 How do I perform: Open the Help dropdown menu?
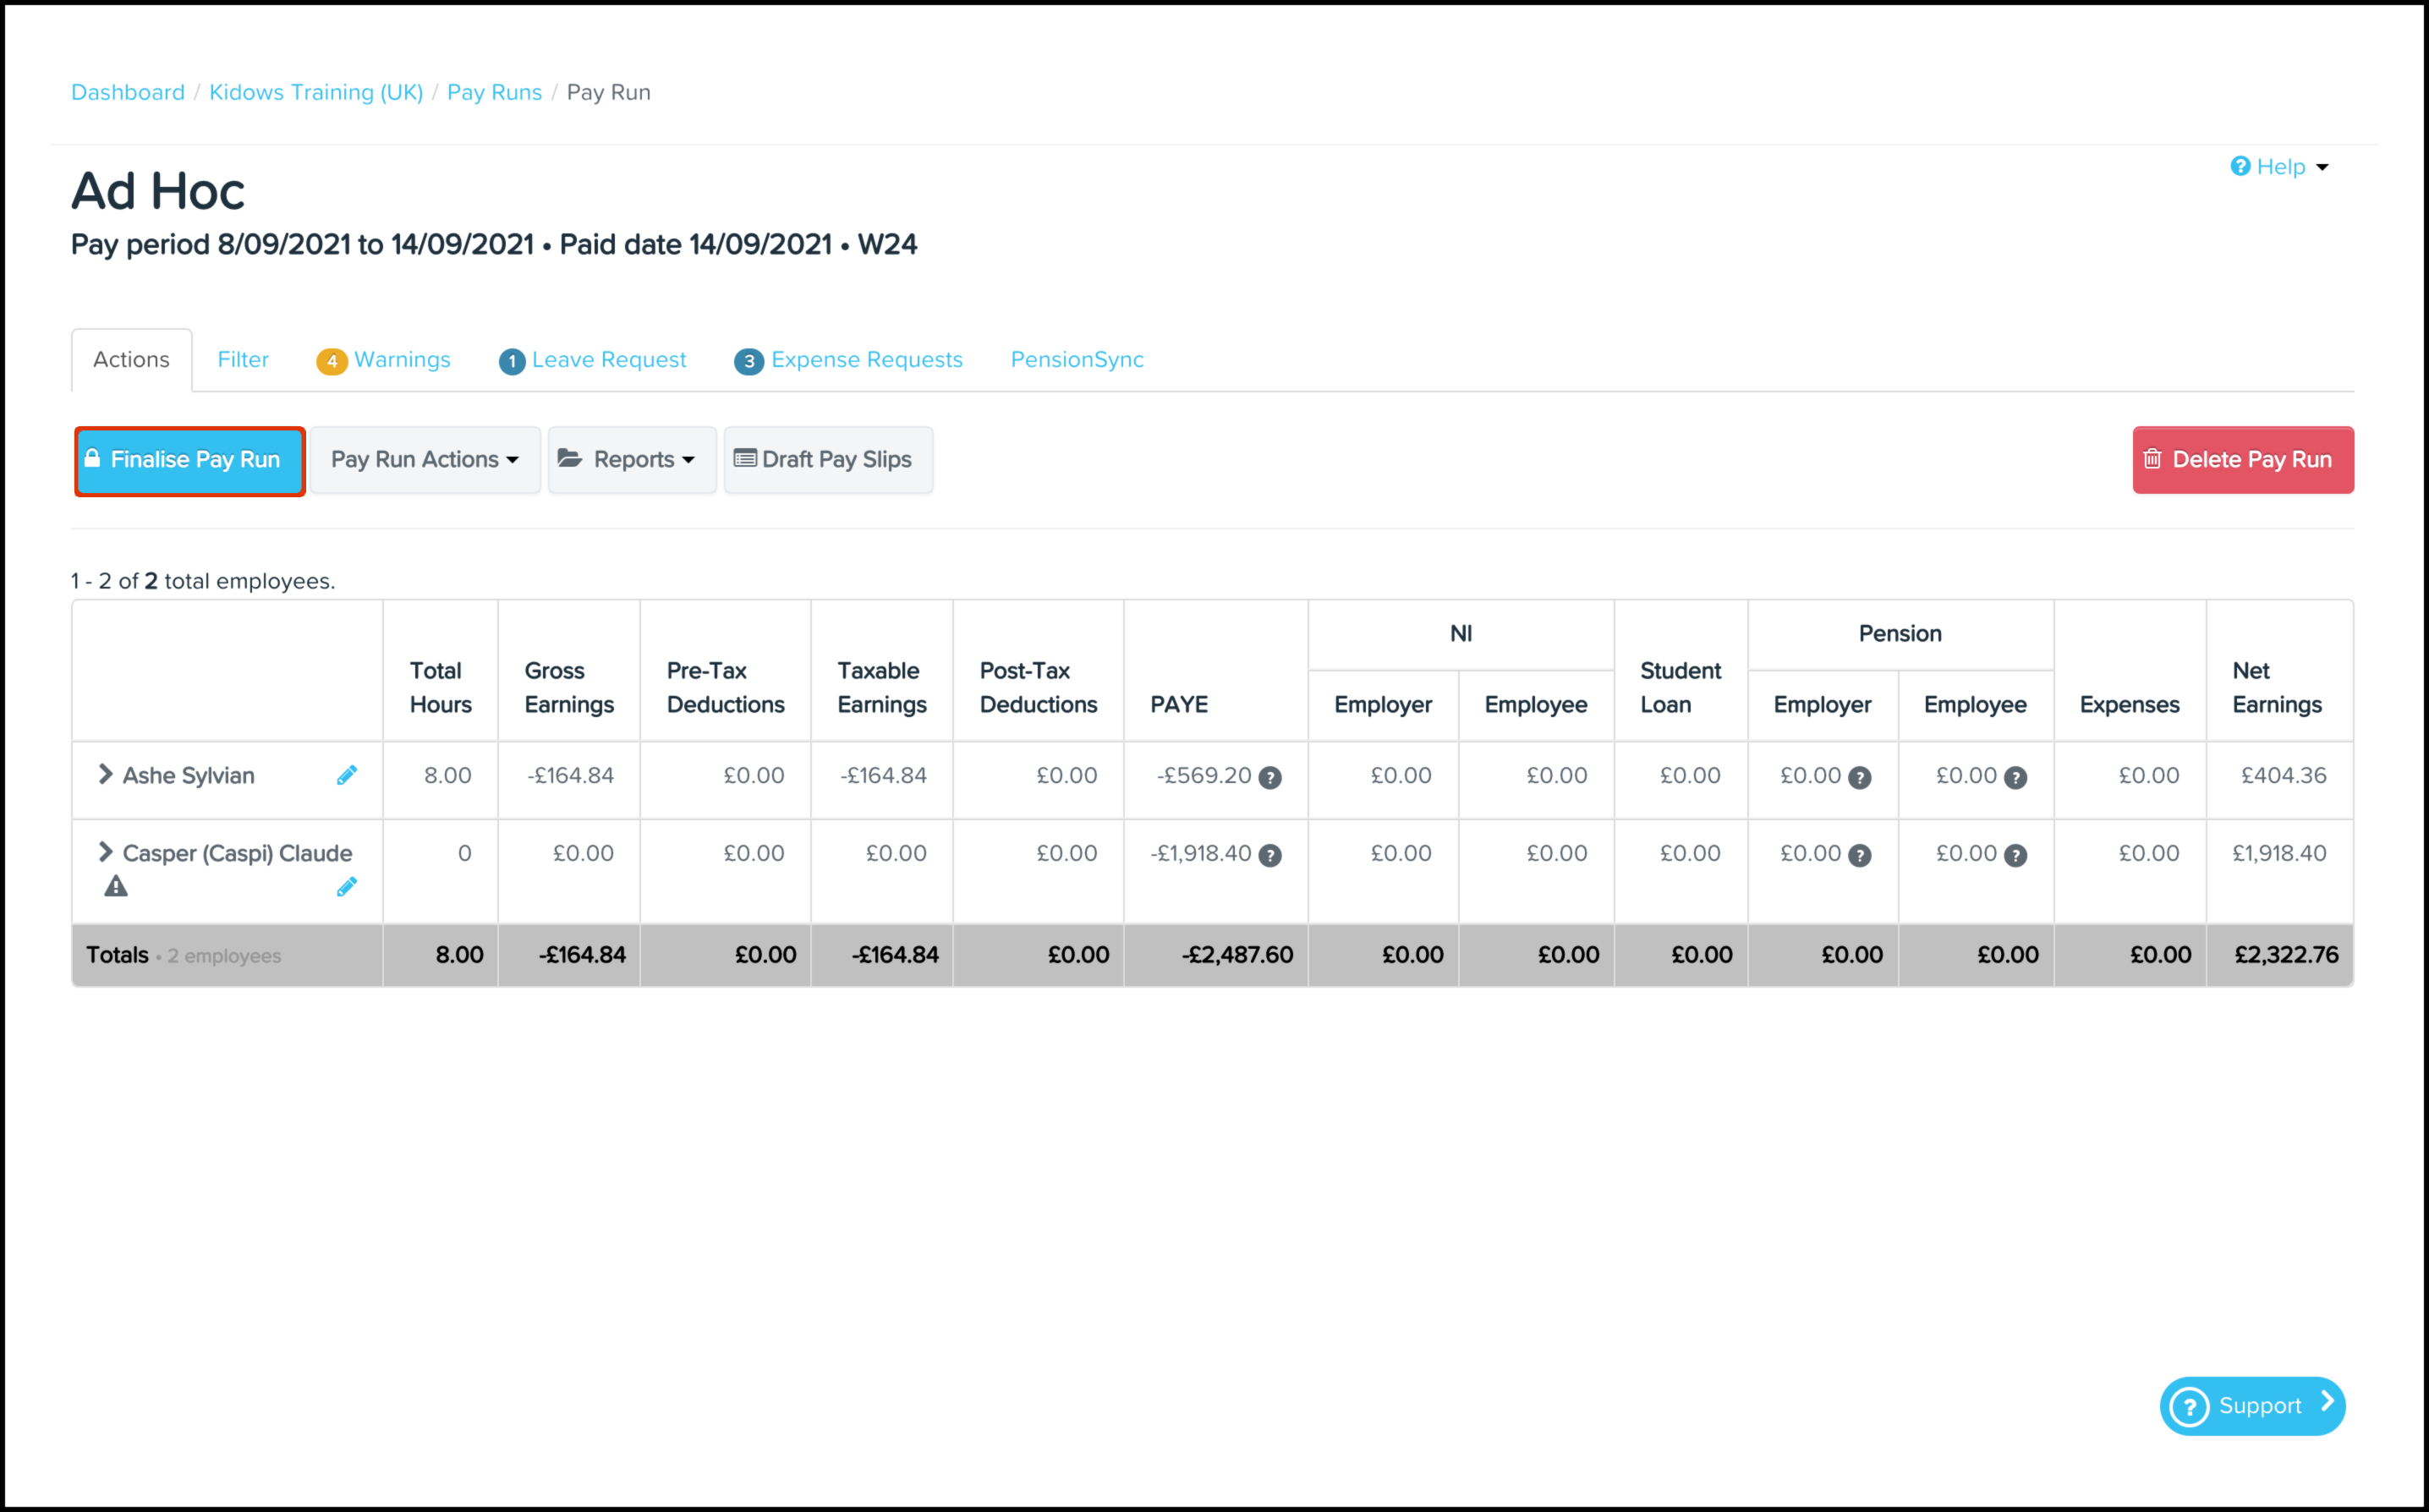[x=2280, y=166]
